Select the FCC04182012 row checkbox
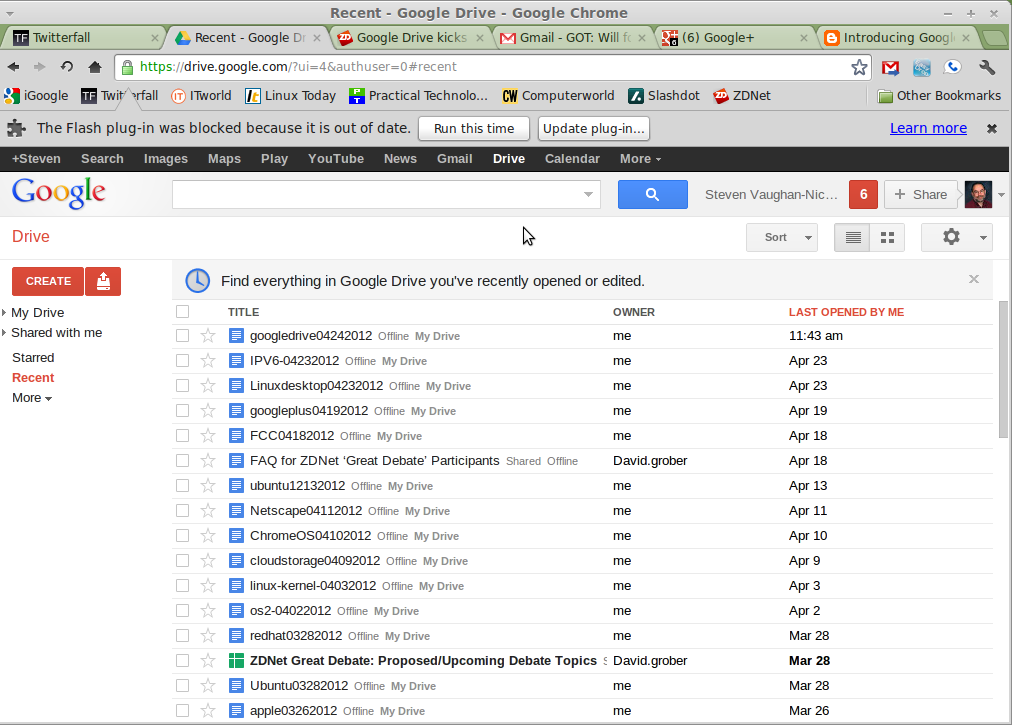The height and width of the screenshot is (725, 1012). pos(182,436)
